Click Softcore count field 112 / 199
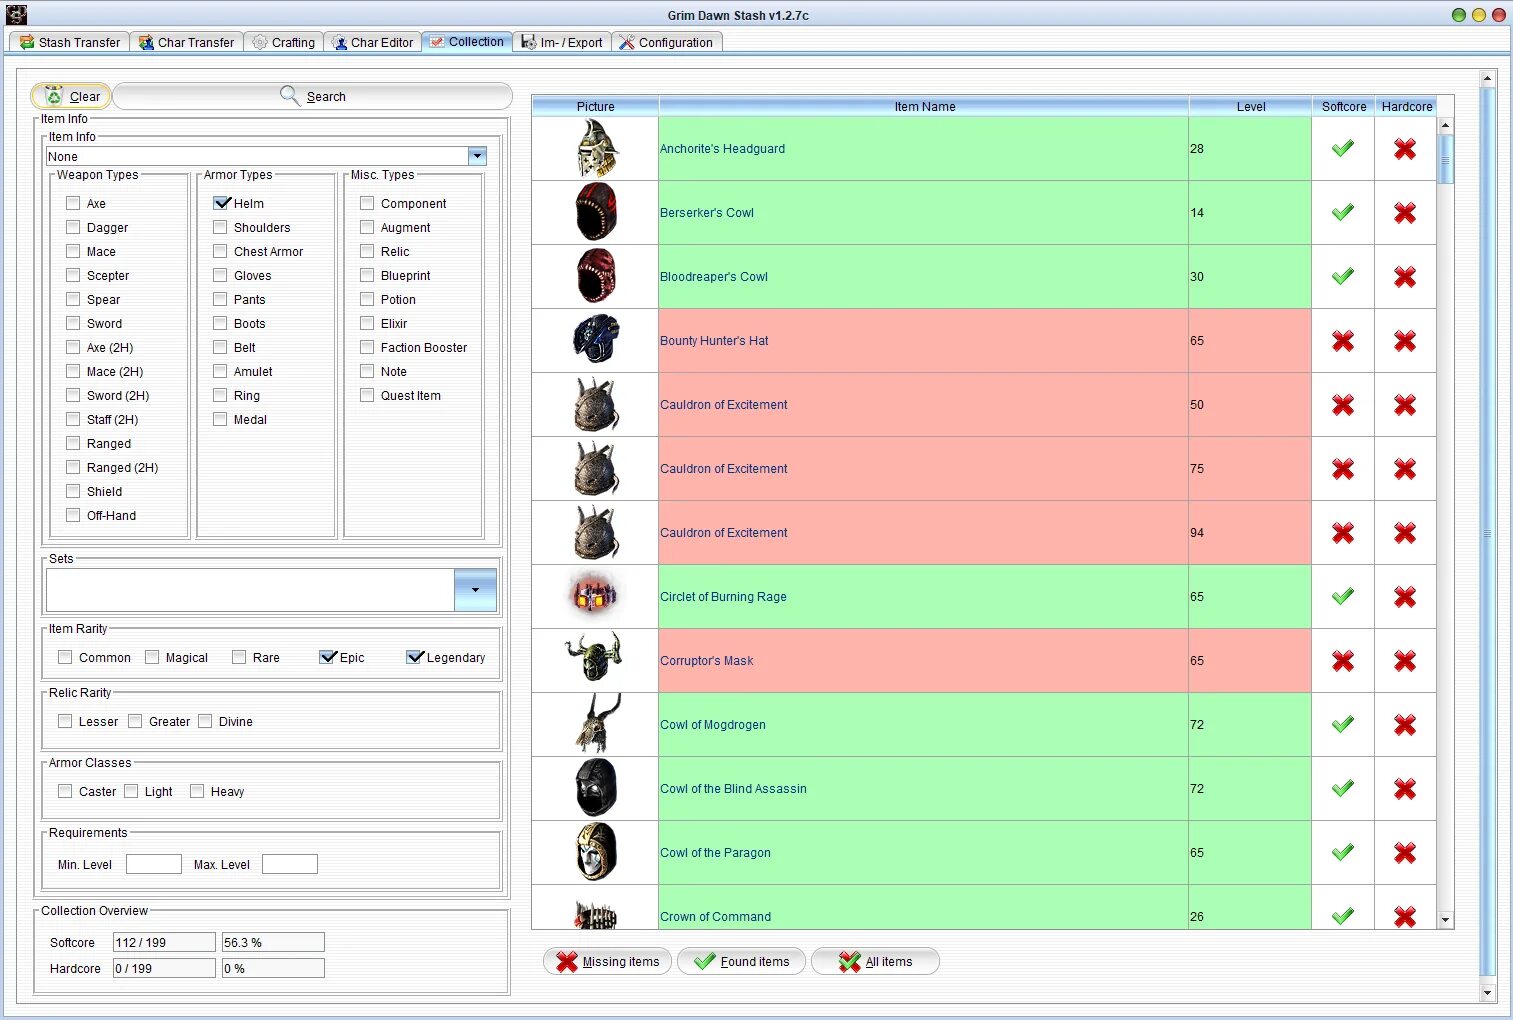 click(x=164, y=942)
